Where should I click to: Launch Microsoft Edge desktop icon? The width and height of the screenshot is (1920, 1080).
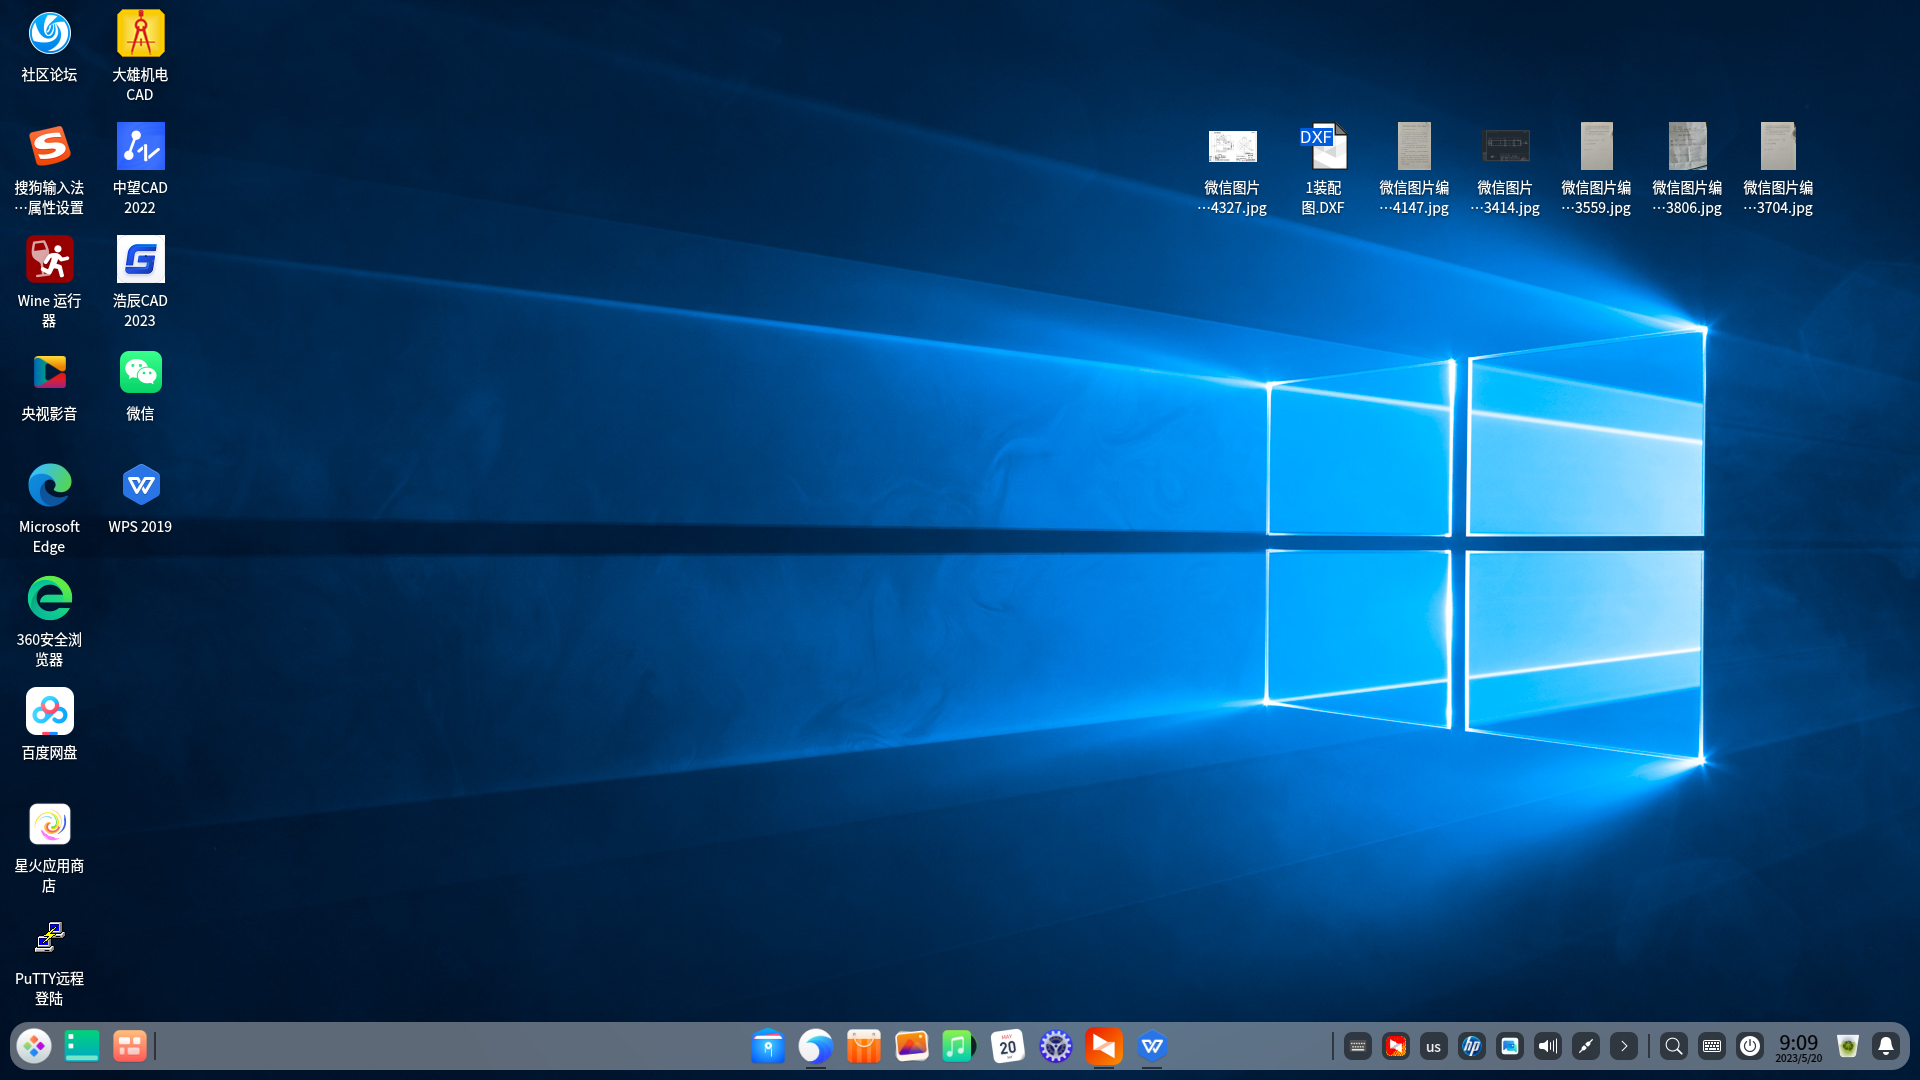coord(49,487)
